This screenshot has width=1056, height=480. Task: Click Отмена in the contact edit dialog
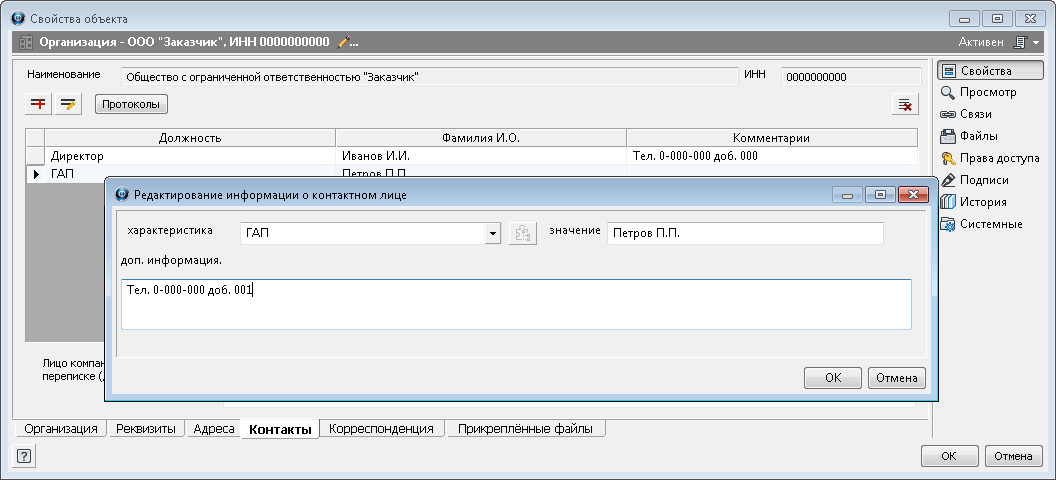pos(897,378)
